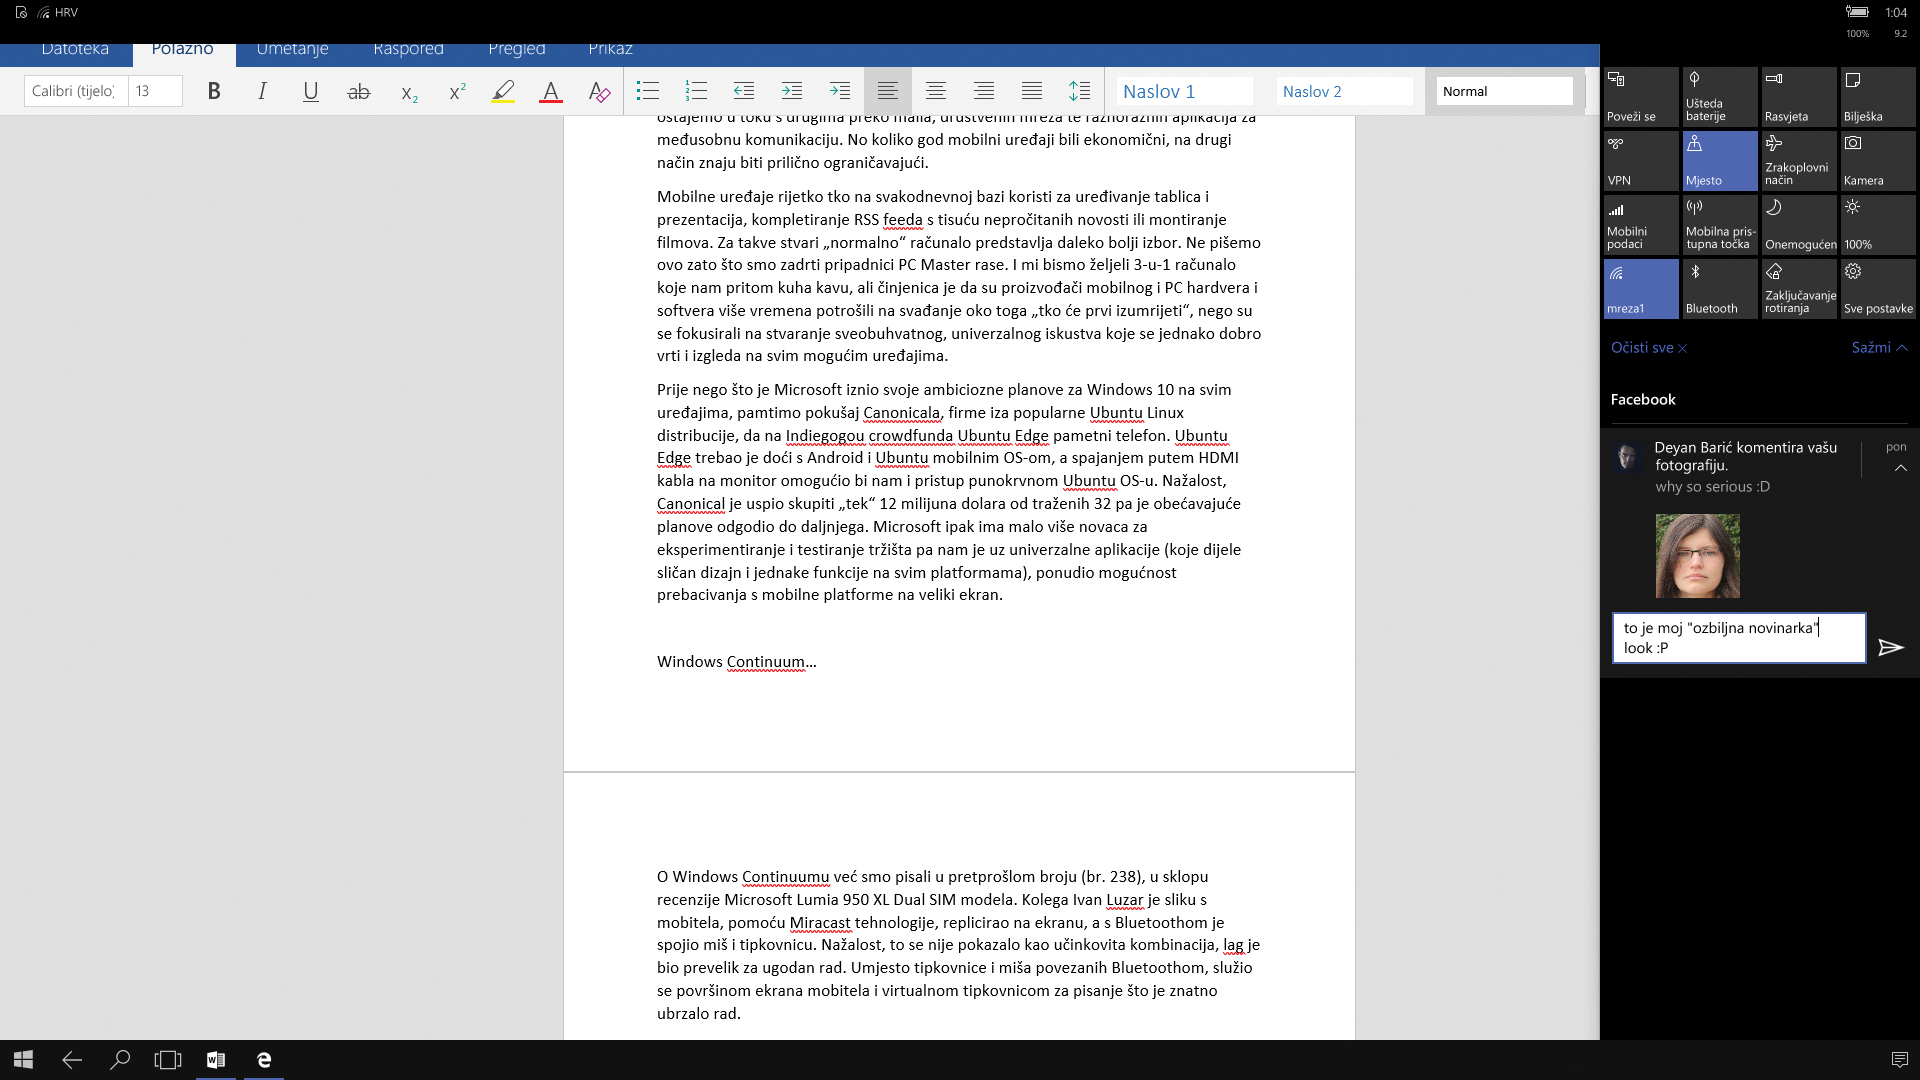The image size is (1920, 1080).
Task: Apply the Naslov 2 style
Action: coord(1344,91)
